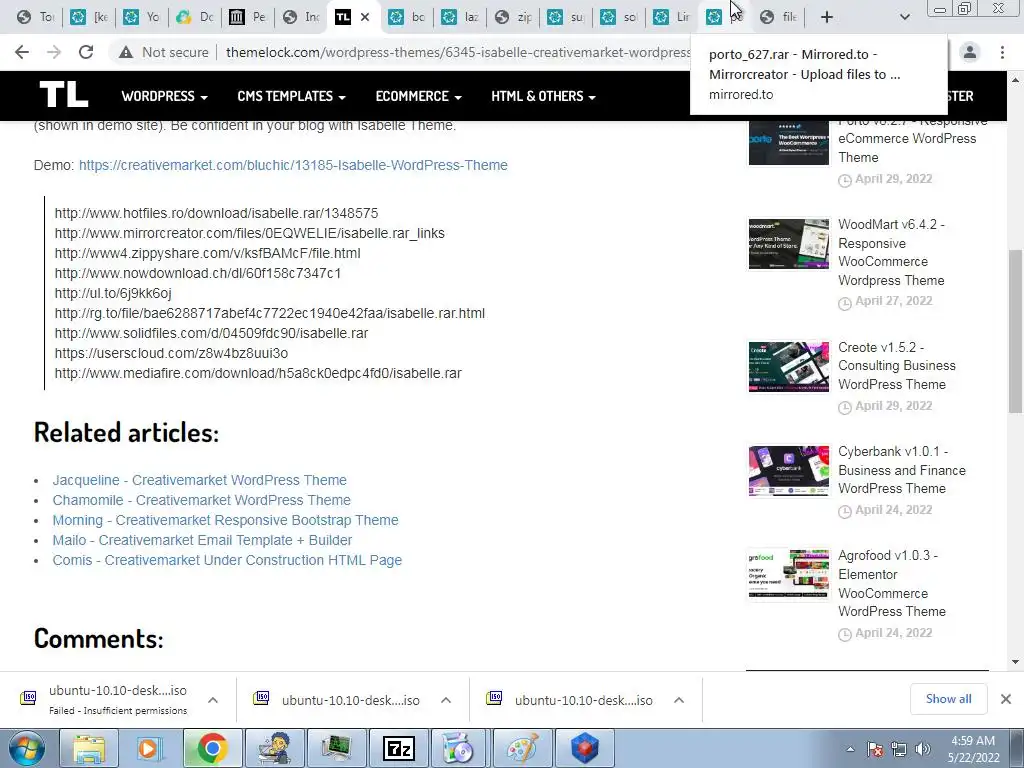Screen dimensions: 1024x768
Task: Open Comis Under Construction HTML Page article
Action: click(x=227, y=560)
